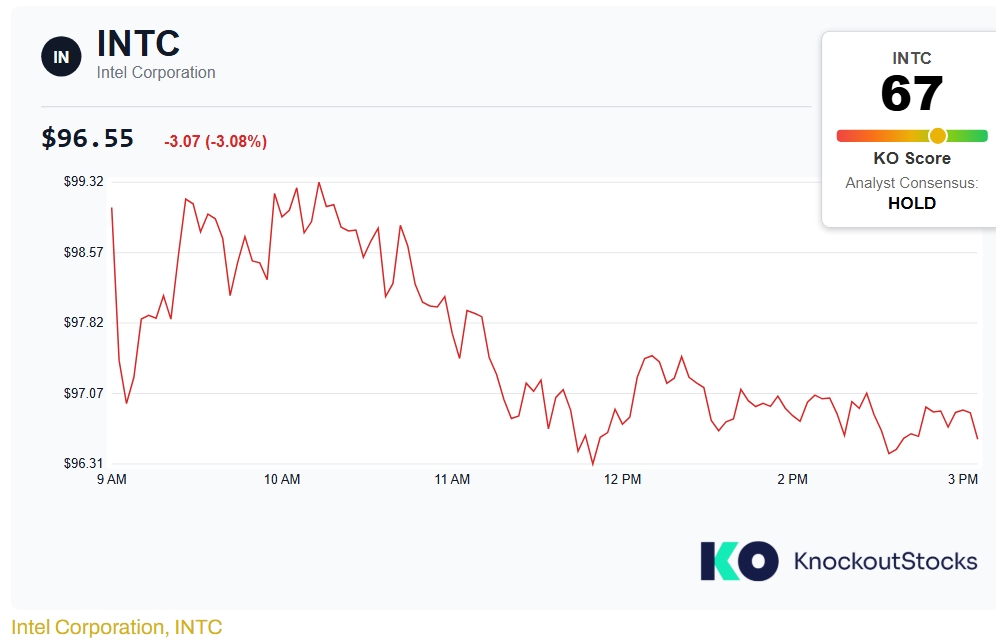Click the -3.07 (-3.08%) change value
This screenshot has height=643, width=996.
click(x=215, y=141)
